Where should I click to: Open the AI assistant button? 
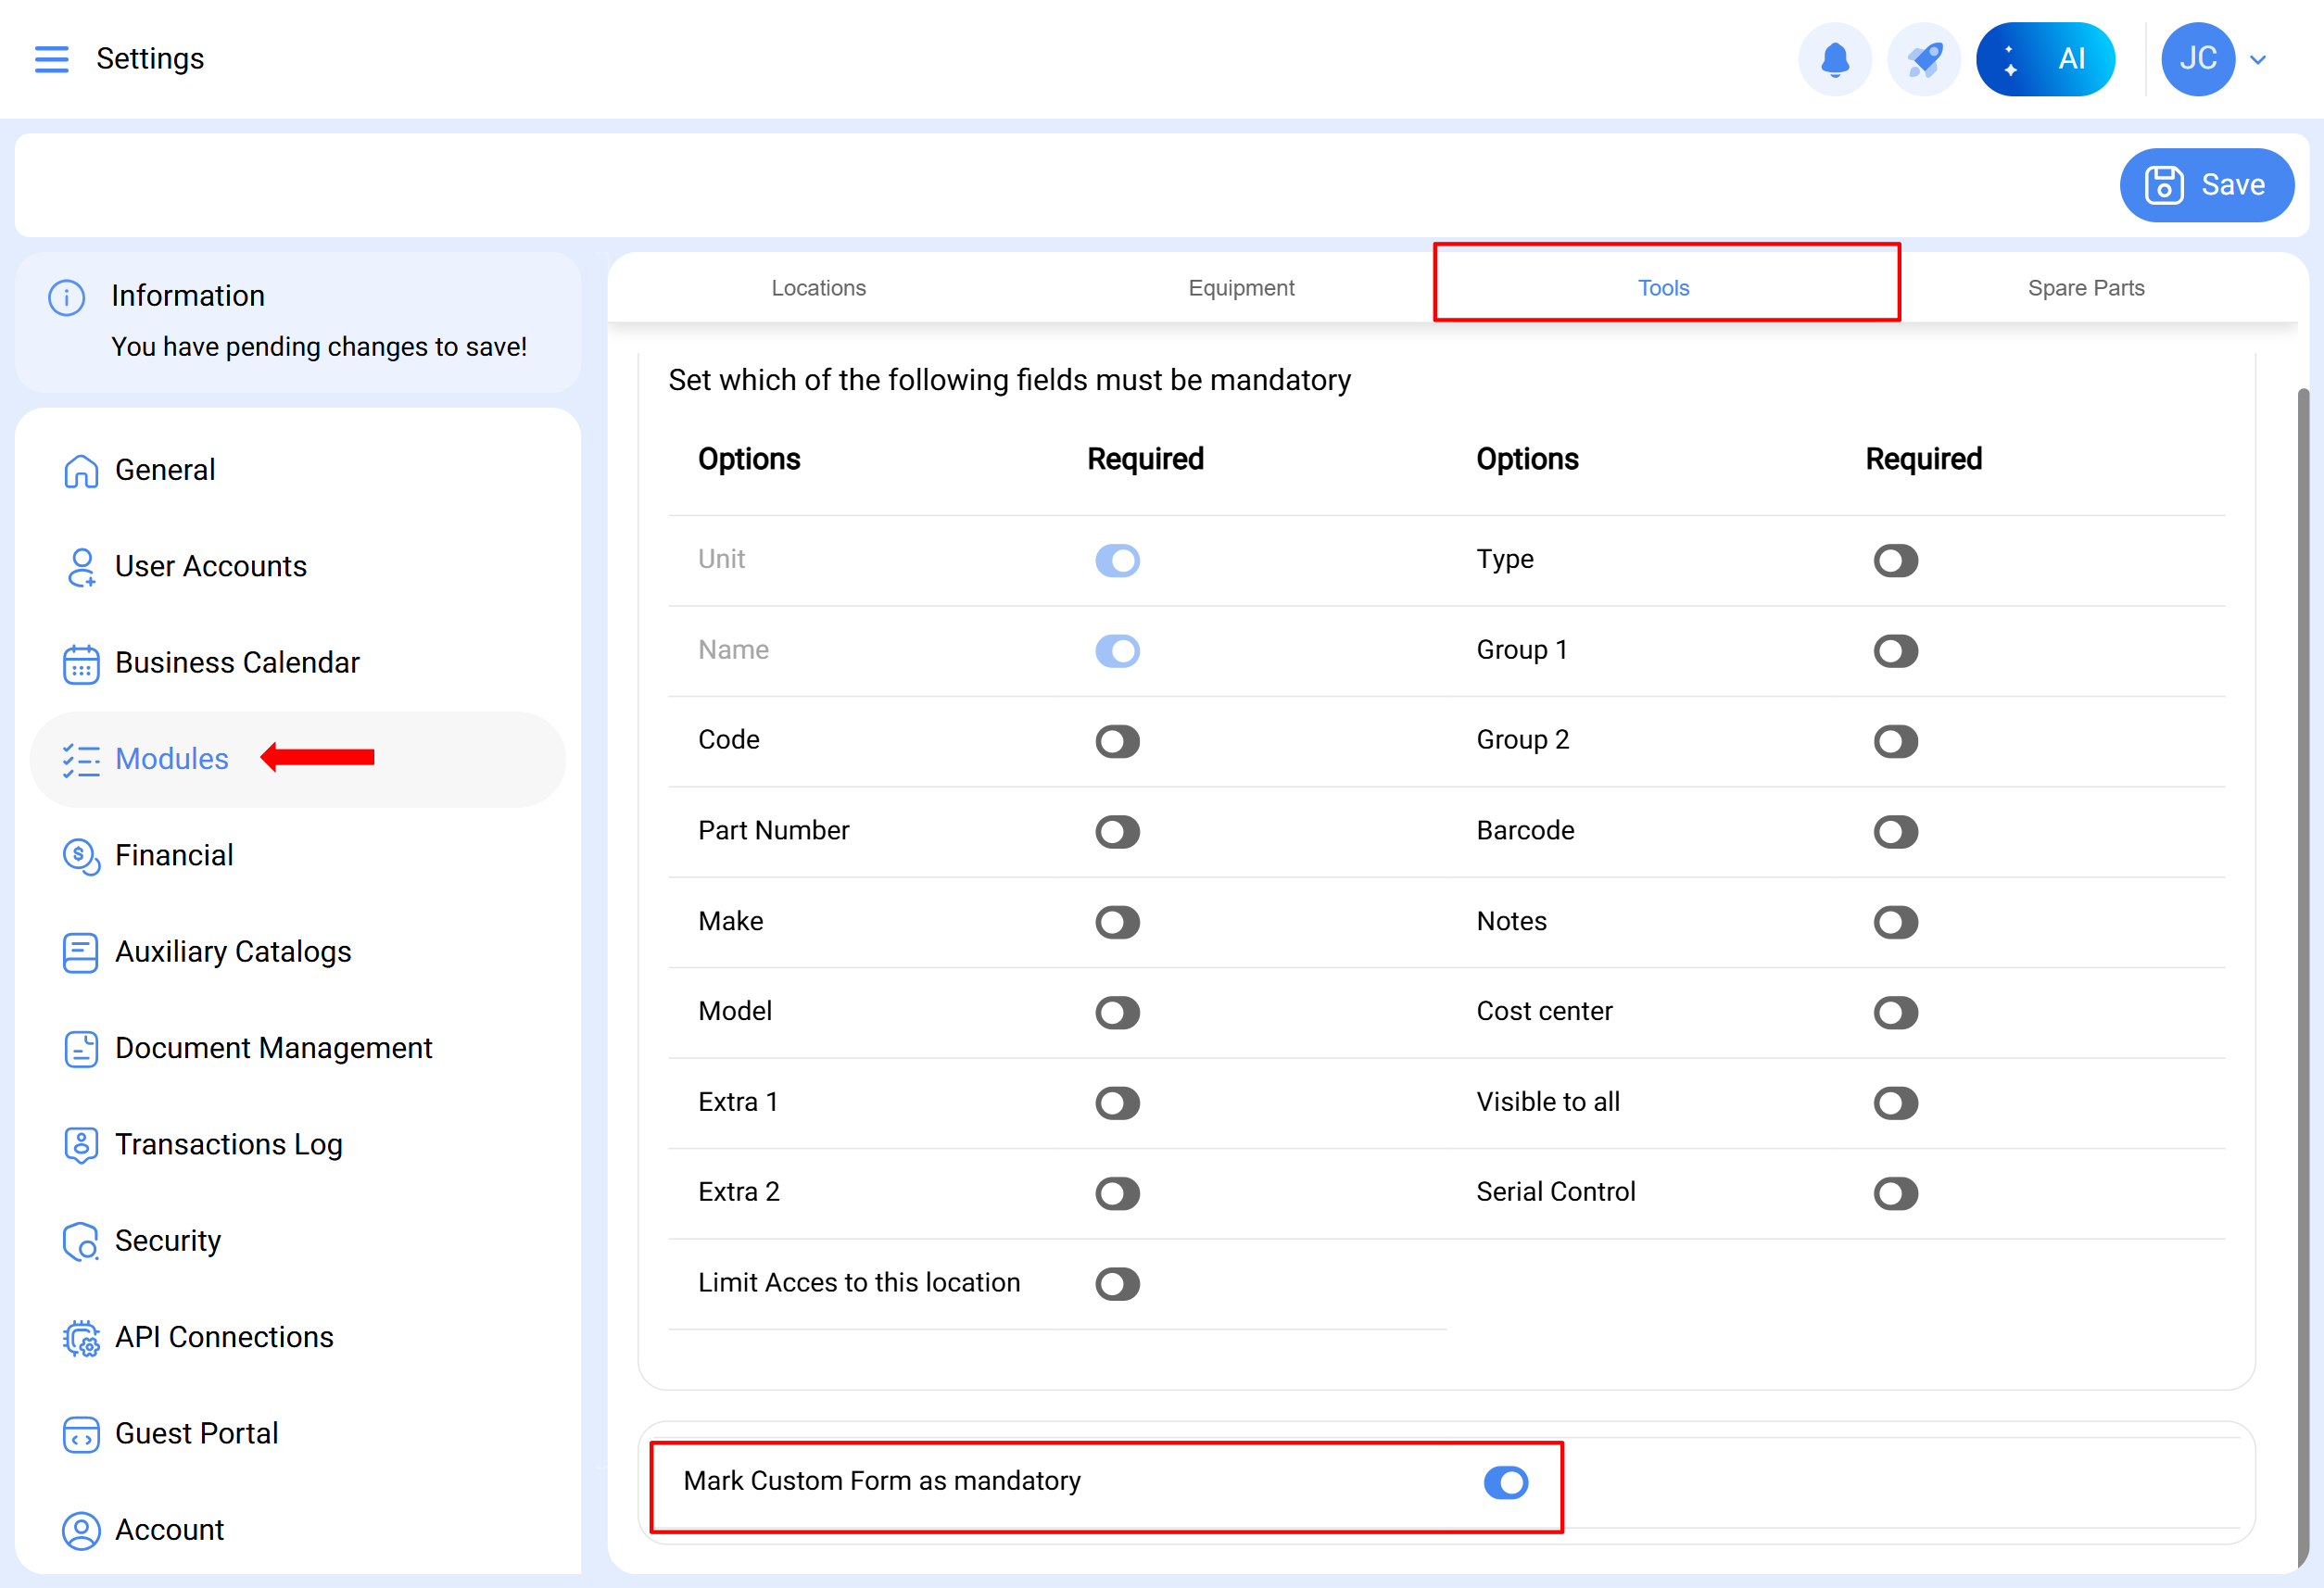pos(2045,59)
